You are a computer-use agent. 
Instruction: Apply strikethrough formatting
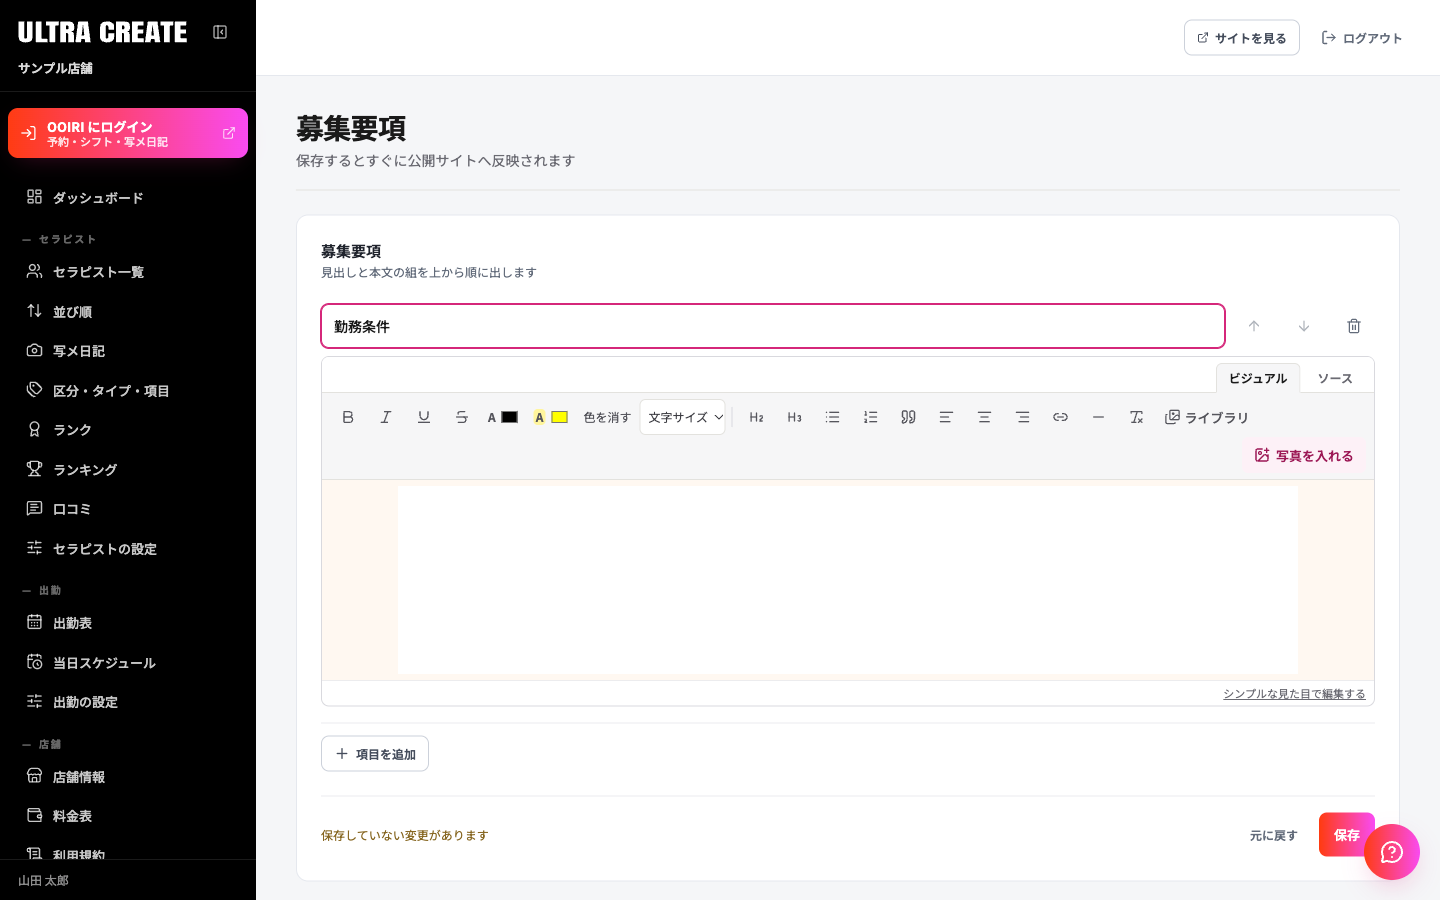pyautogui.click(x=462, y=417)
